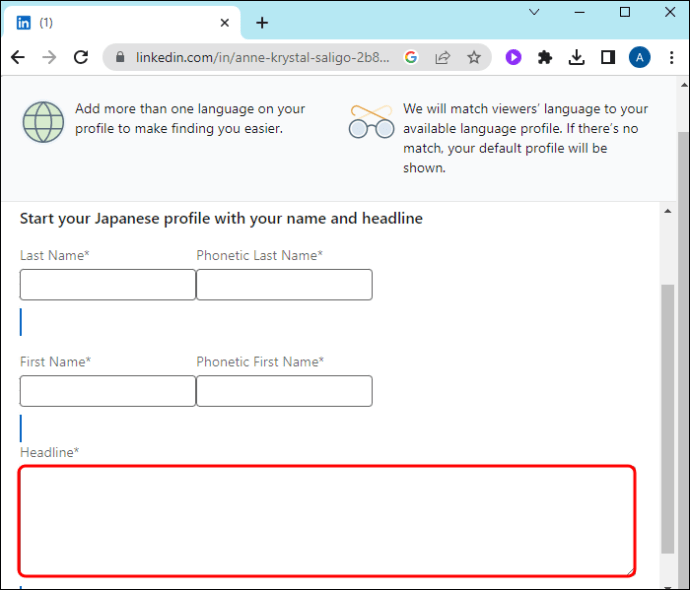690x590 pixels.
Task: Bookmark this page with the star icon
Action: (474, 57)
